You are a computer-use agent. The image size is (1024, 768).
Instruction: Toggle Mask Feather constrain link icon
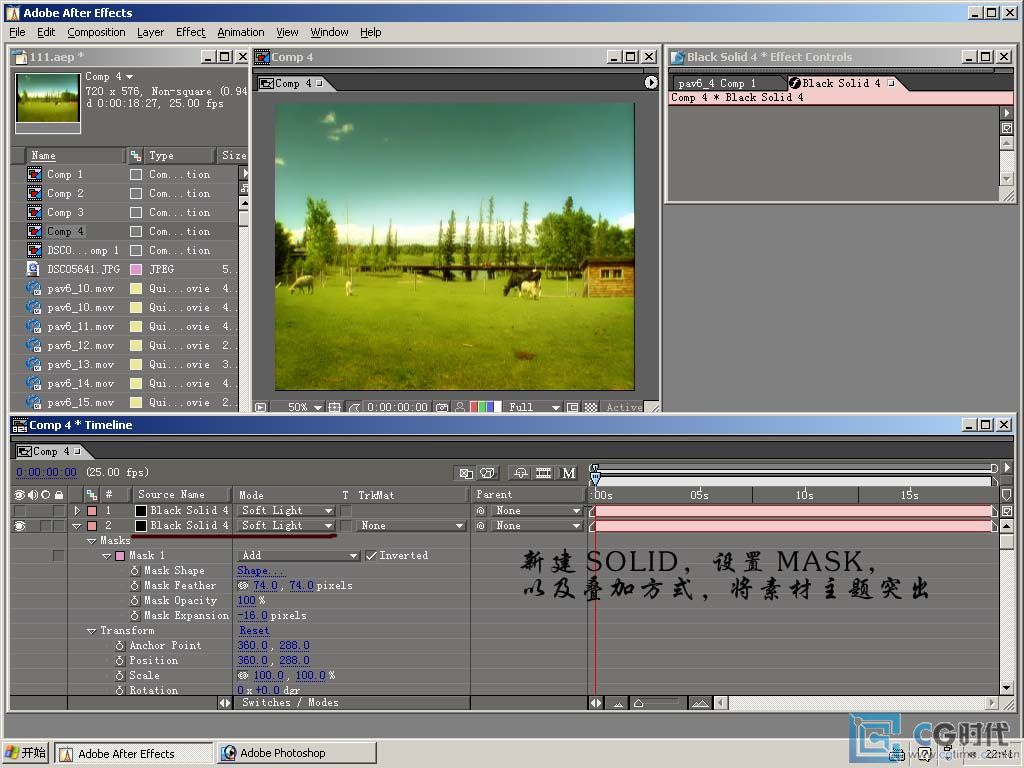243,586
